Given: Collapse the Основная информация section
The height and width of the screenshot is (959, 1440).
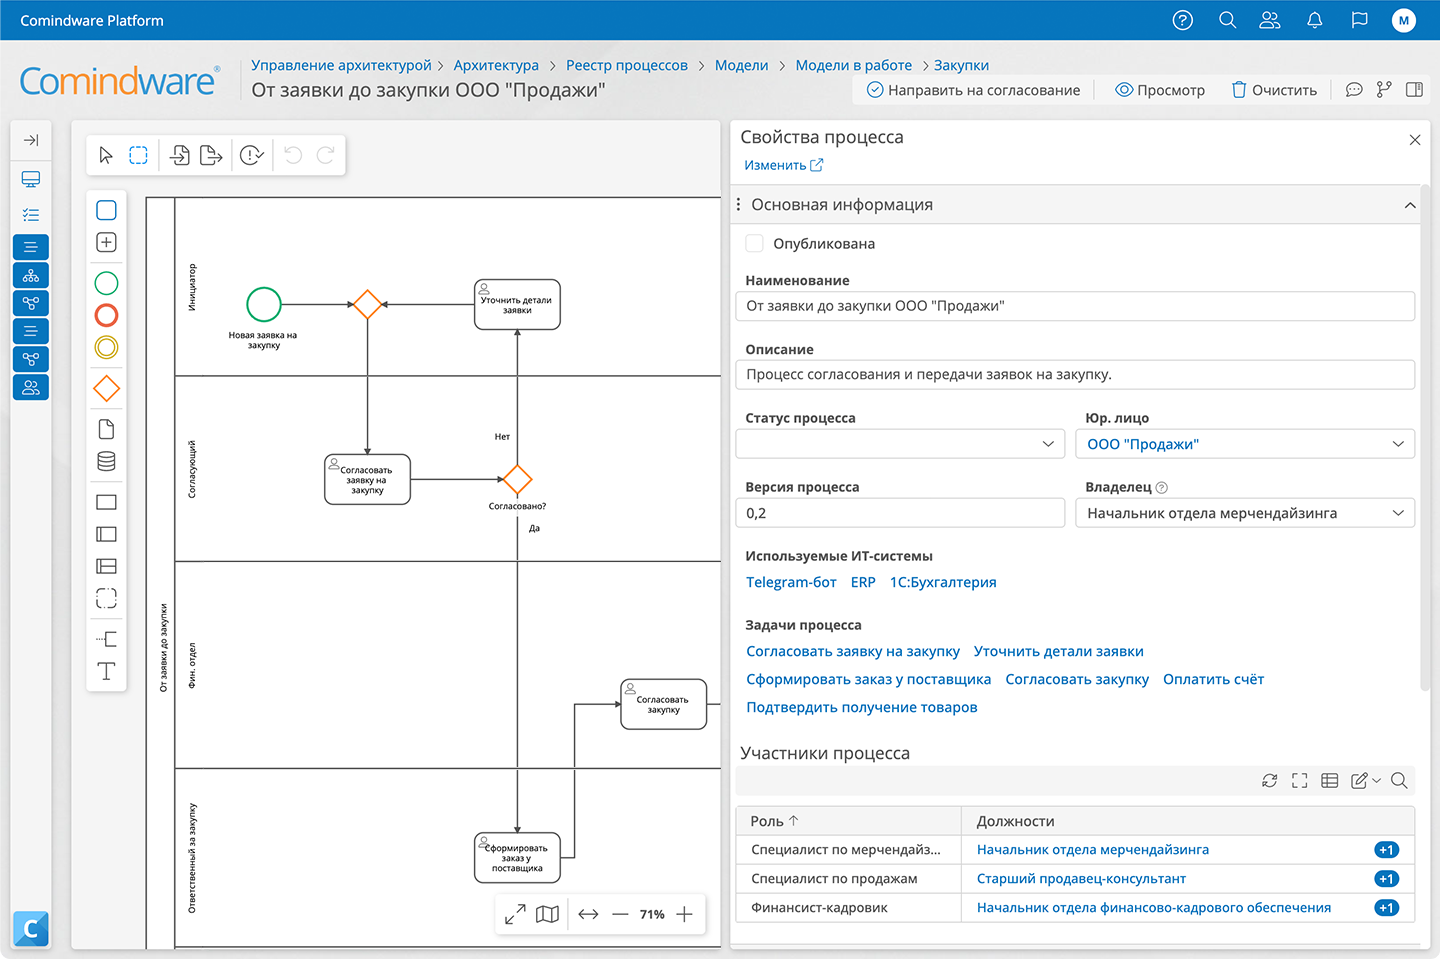Looking at the screenshot, I should point(1410,205).
